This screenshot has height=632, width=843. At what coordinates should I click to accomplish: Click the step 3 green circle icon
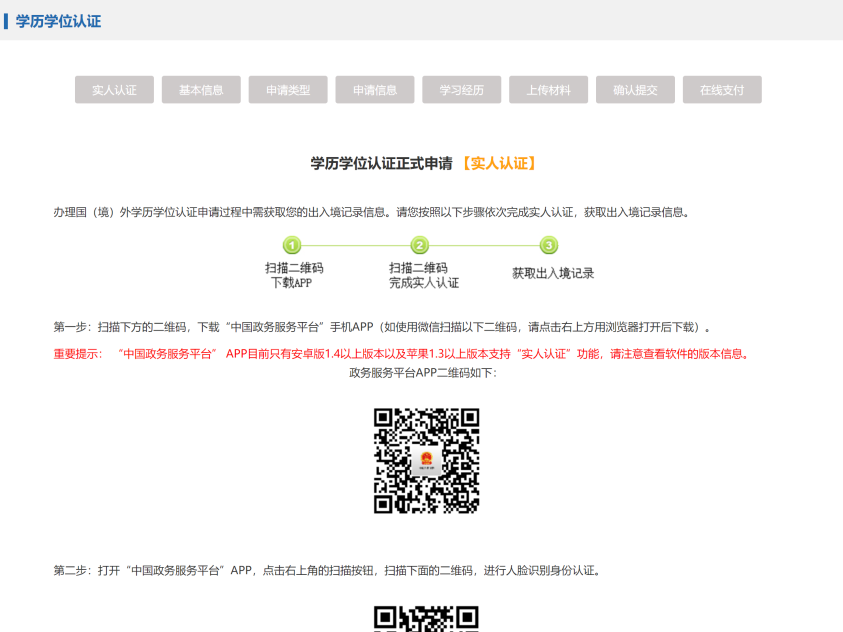tap(548, 246)
